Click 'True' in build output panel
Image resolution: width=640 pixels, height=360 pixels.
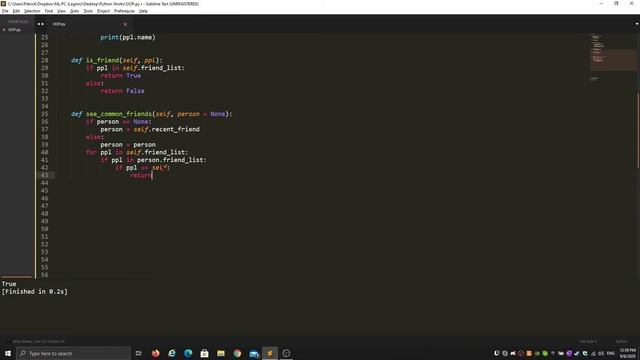[x=9, y=284]
